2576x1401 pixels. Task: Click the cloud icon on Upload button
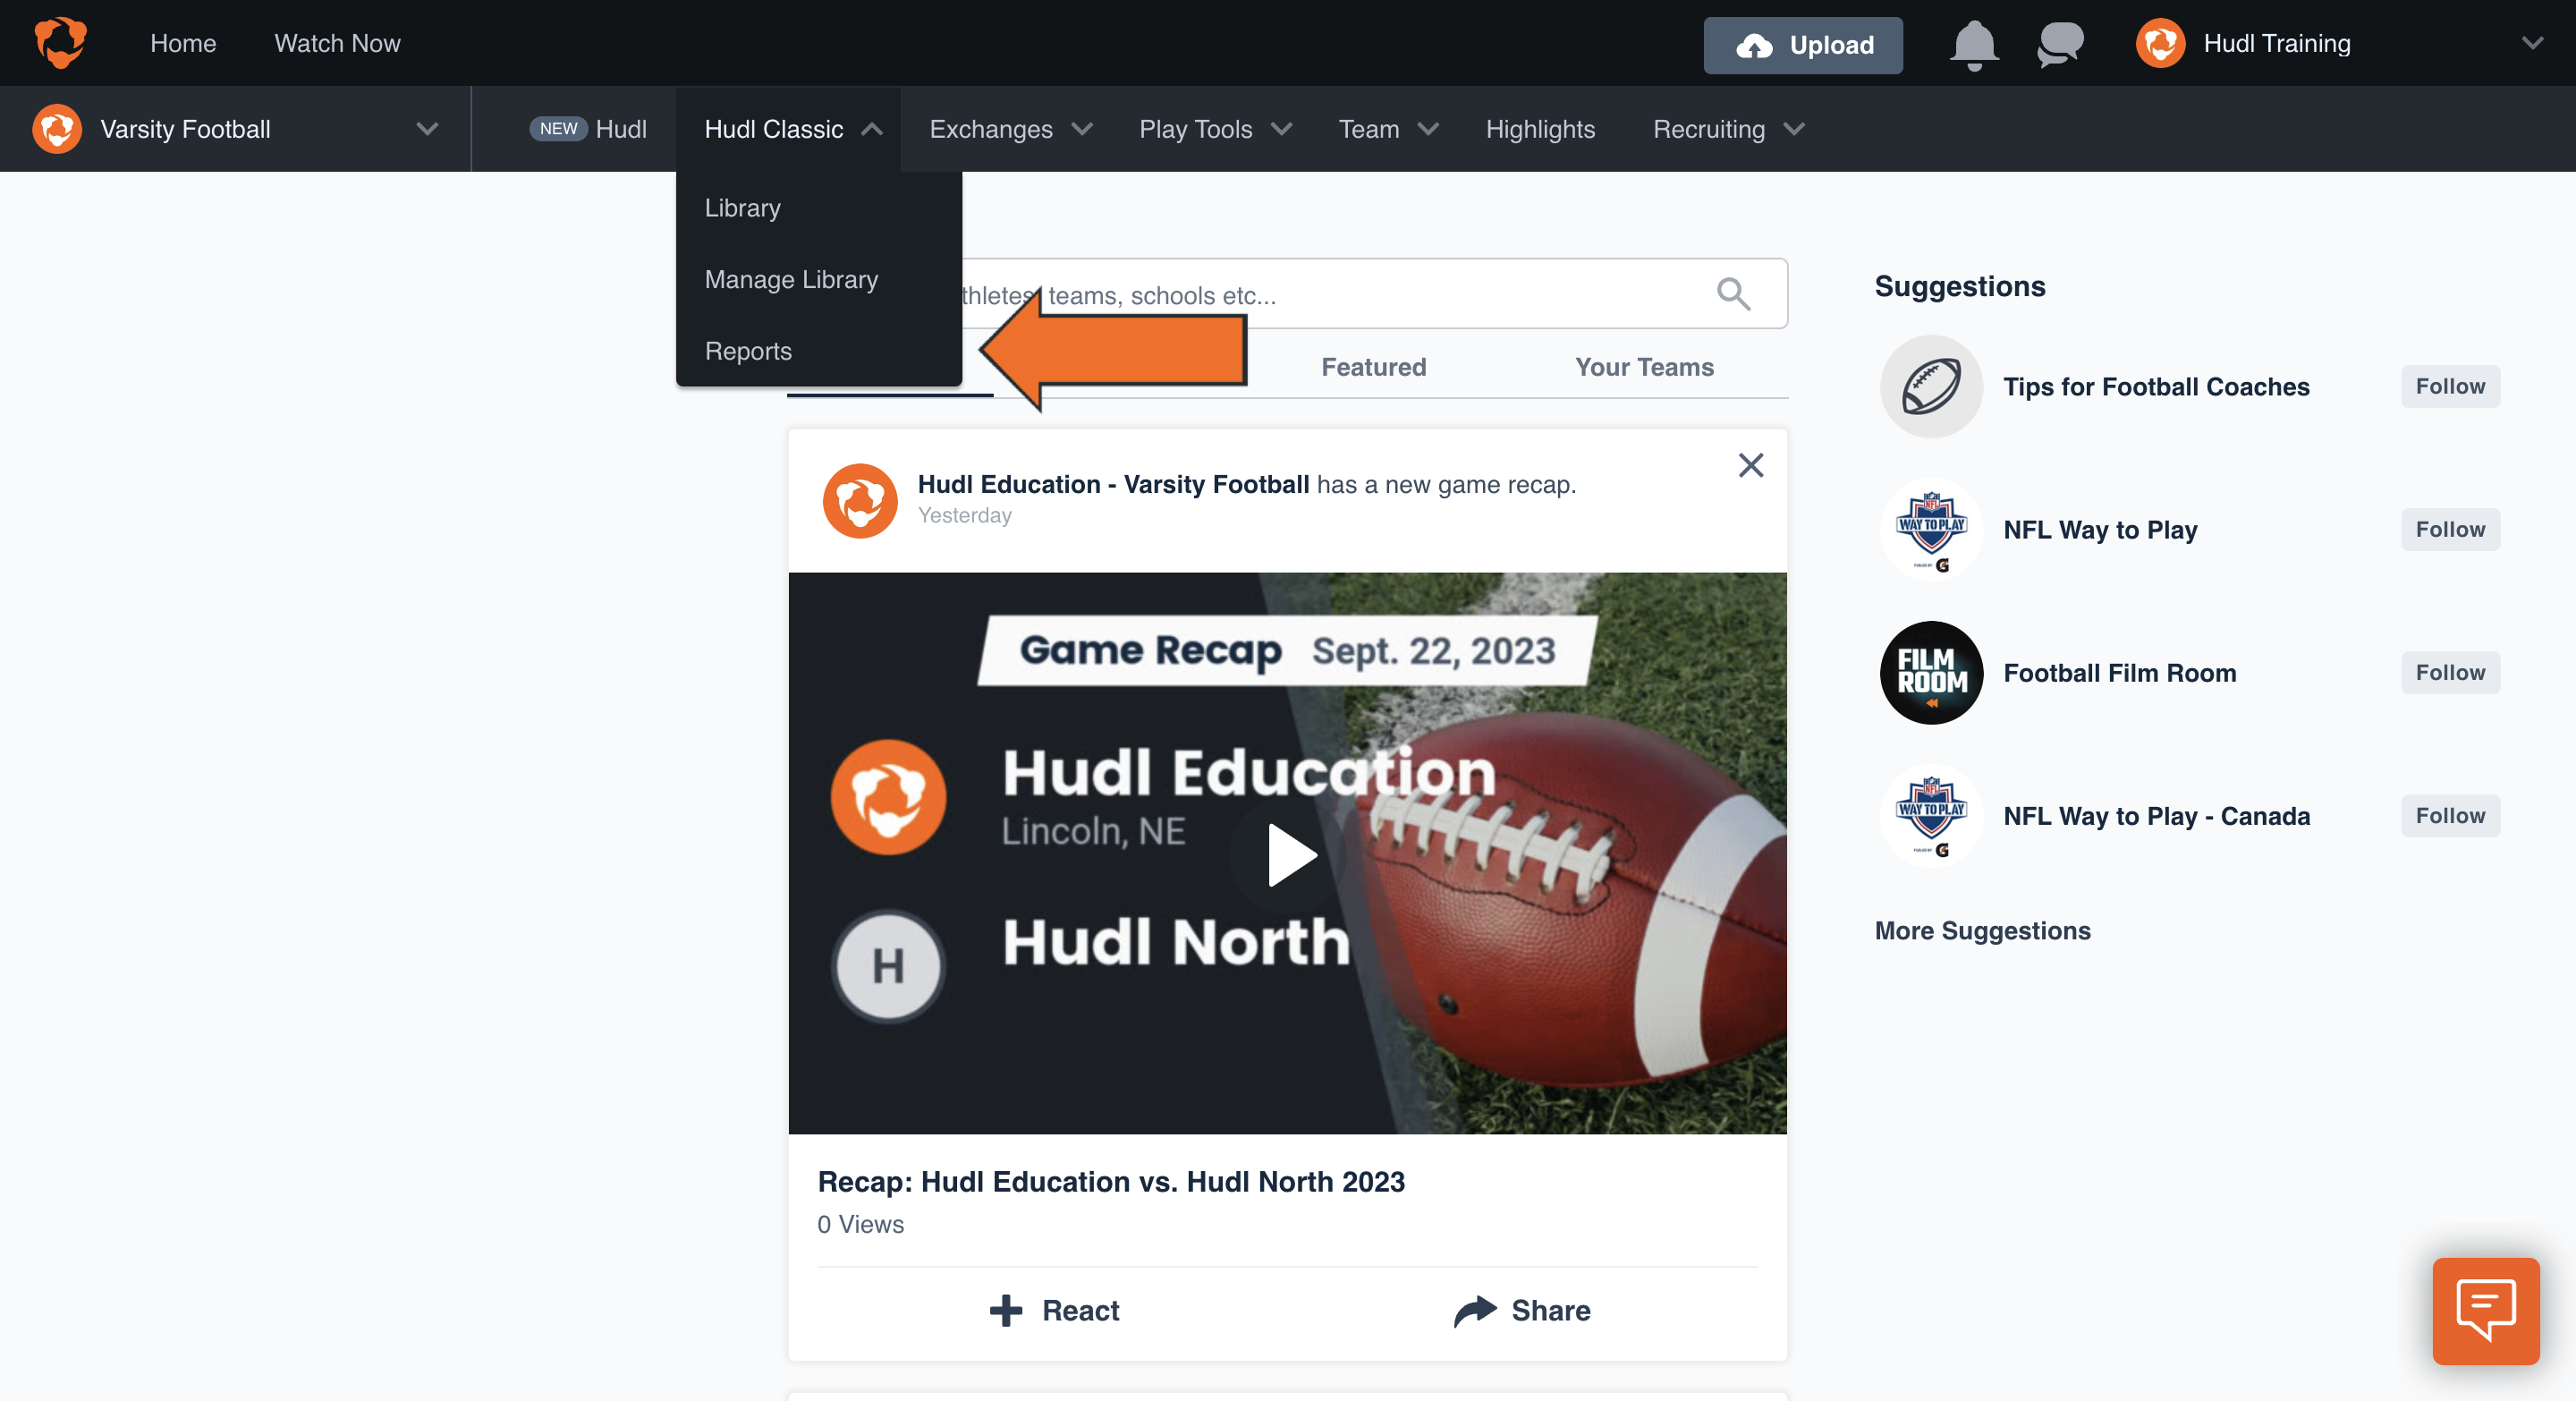(1754, 45)
